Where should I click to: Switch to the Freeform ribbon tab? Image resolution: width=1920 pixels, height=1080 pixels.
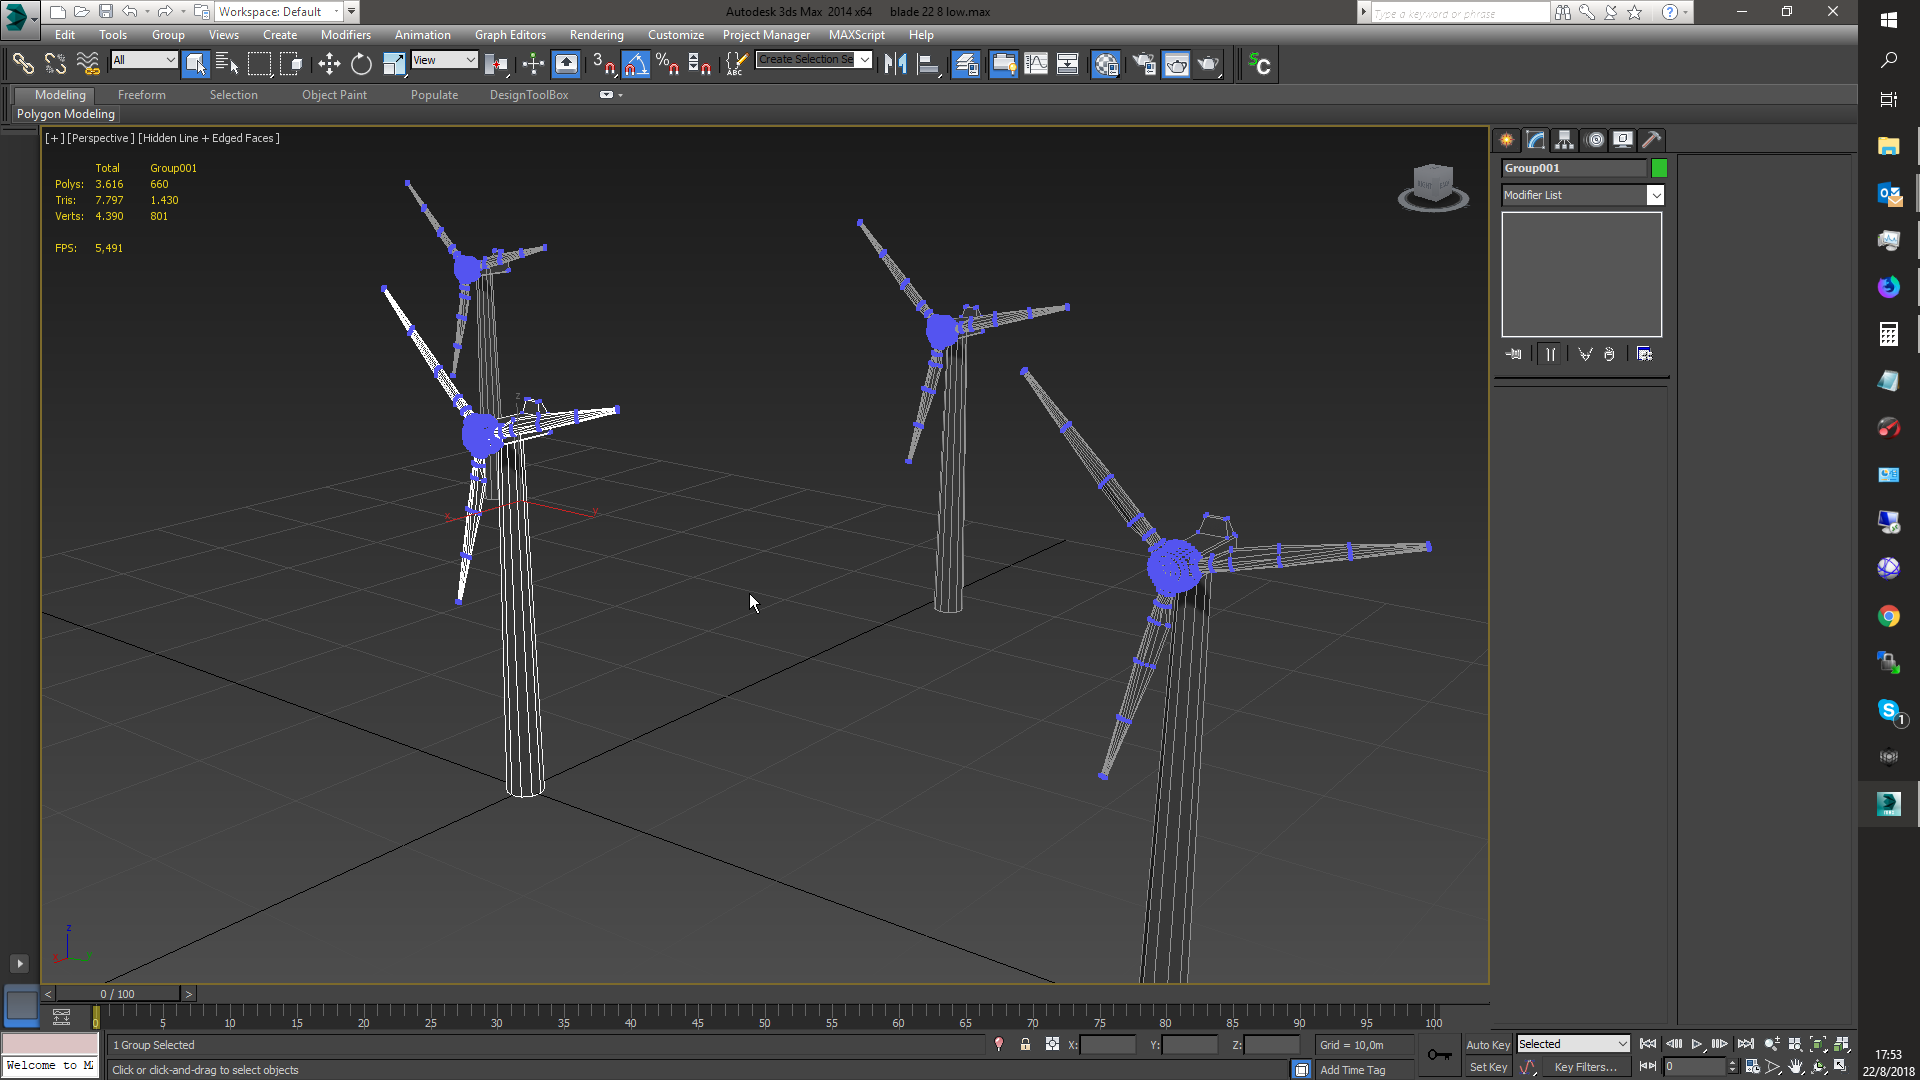(x=141, y=95)
